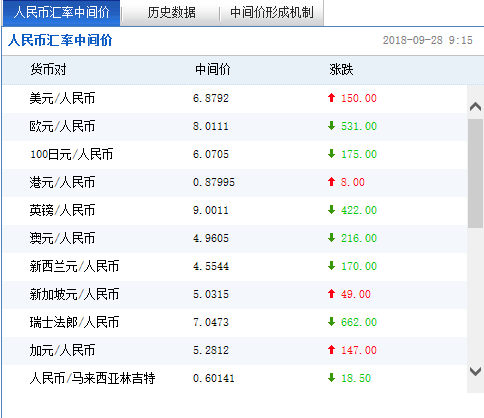
Task: Click the red up arrow in 加元/人民币 row
Action: point(331,350)
